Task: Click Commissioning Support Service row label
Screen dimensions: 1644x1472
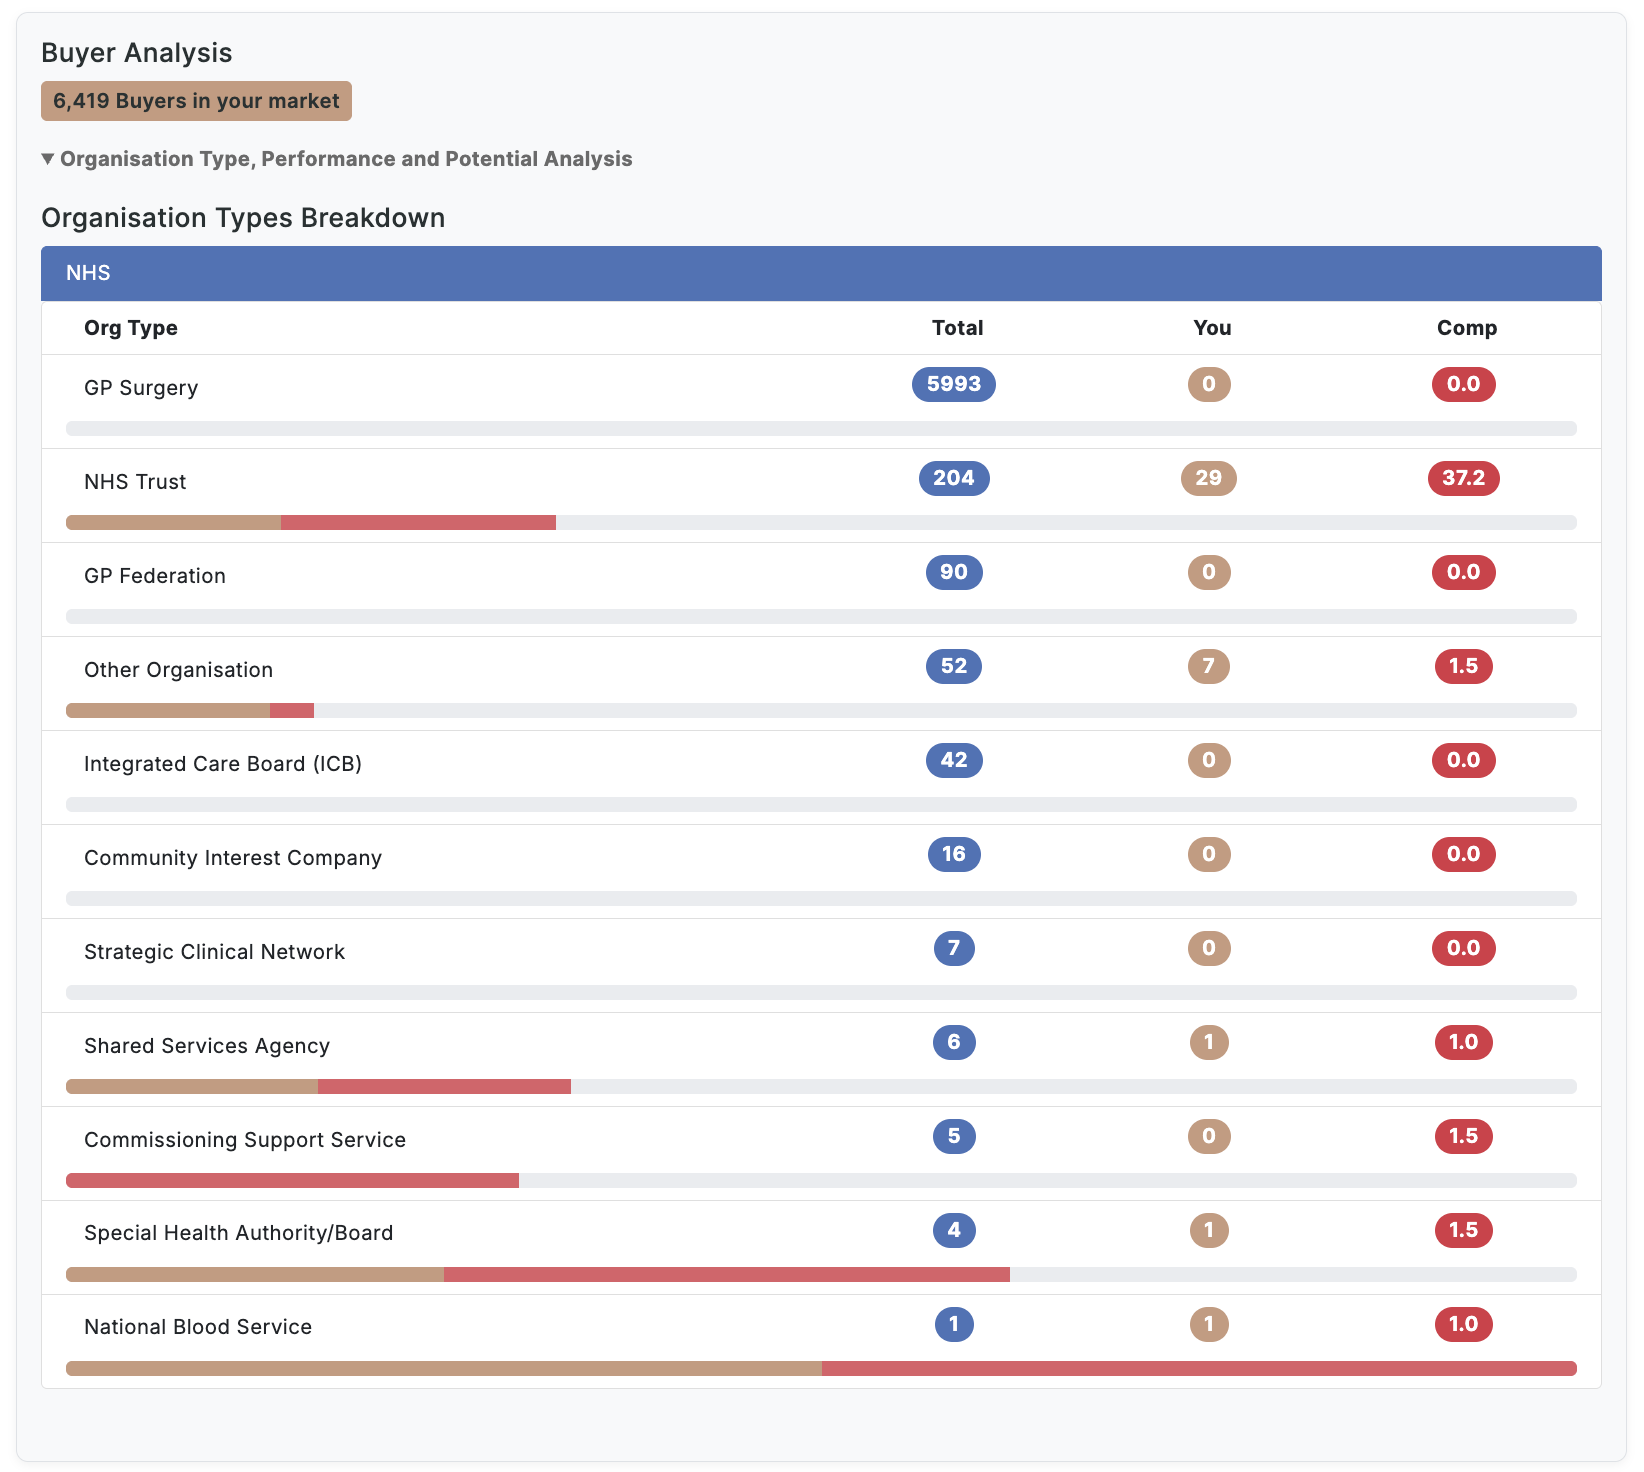Action: [x=245, y=1140]
